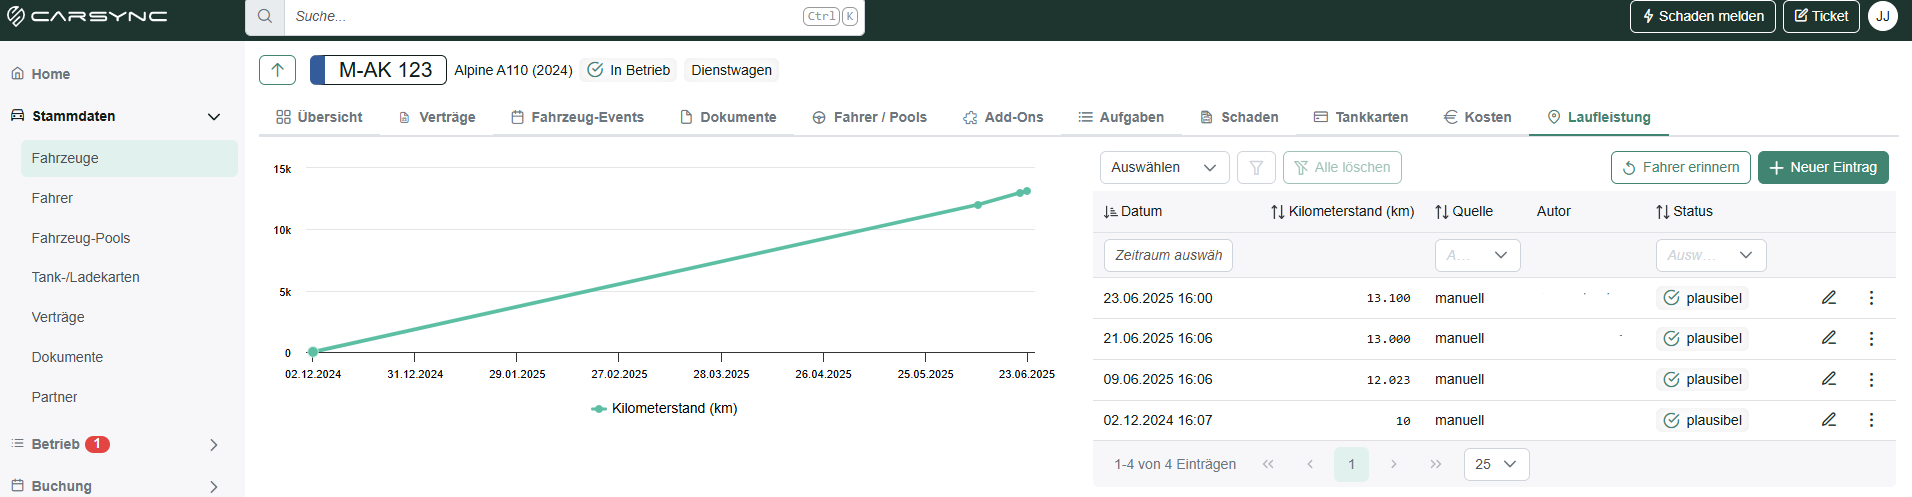Switch to the Tankkarten tab
The image size is (1912, 497).
[1360, 117]
